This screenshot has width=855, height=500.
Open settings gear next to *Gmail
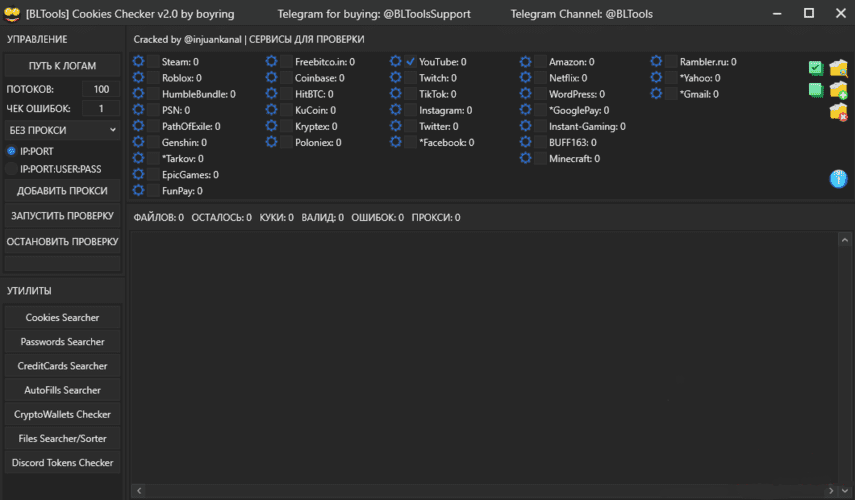pyautogui.click(x=657, y=94)
